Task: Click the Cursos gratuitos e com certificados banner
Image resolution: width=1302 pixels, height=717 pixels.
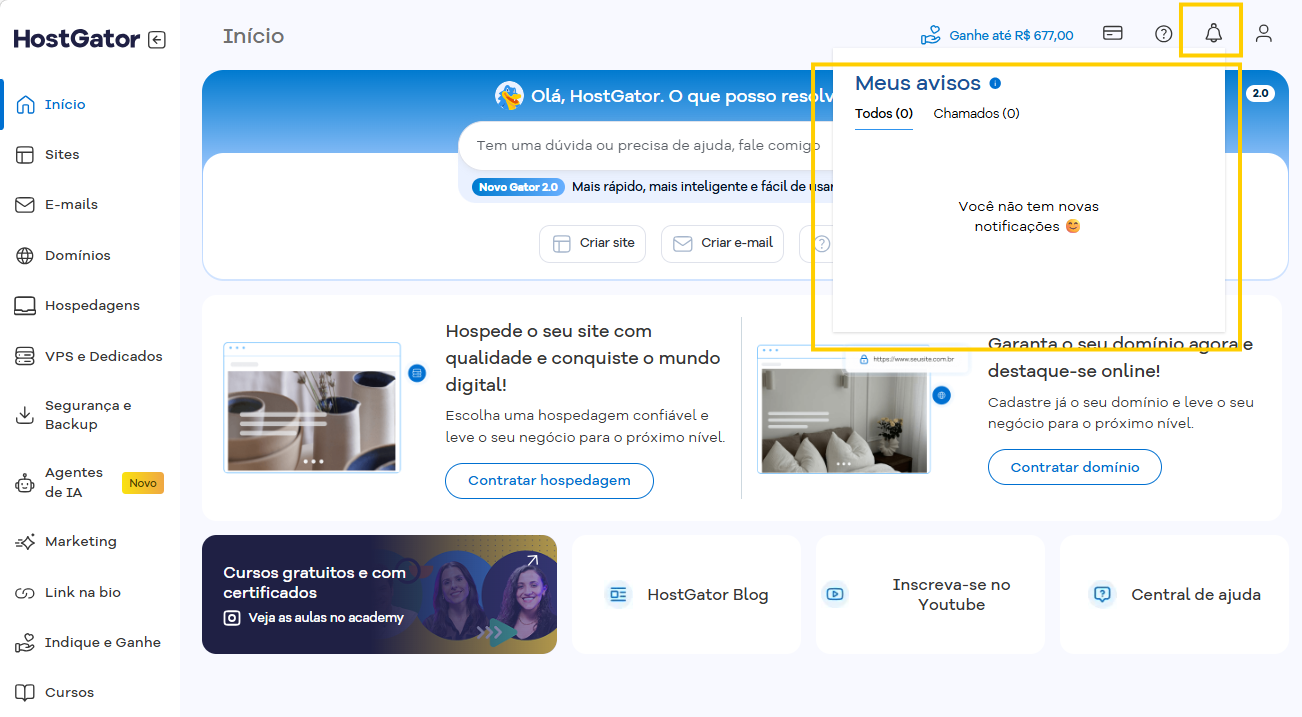Action: 379,594
